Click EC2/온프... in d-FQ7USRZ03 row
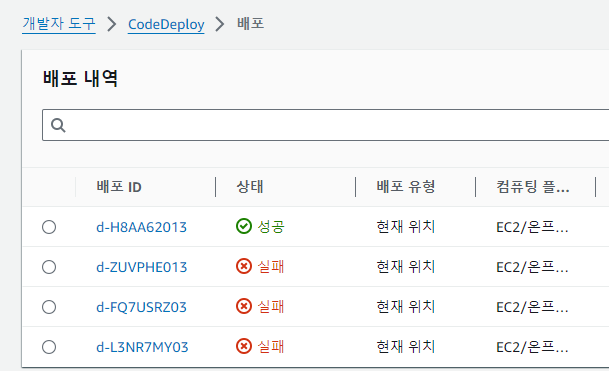 [532, 307]
